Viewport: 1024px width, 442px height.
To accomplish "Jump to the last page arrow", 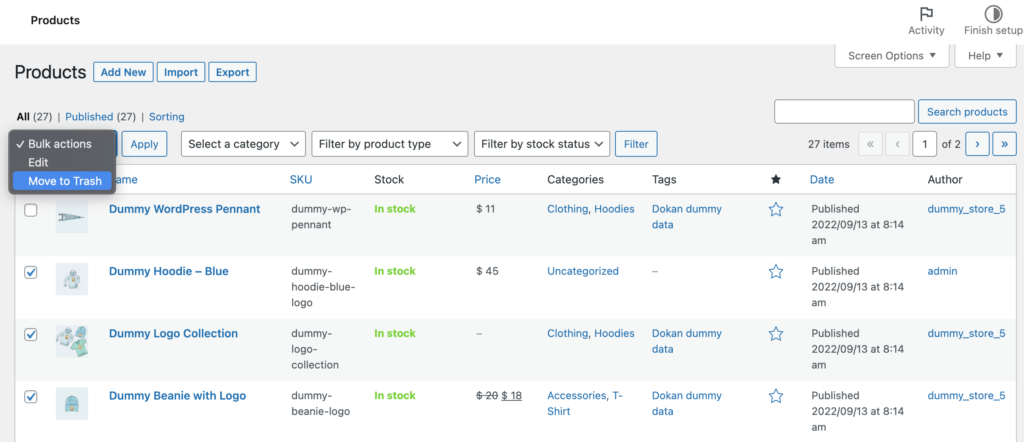I will [x=1004, y=144].
